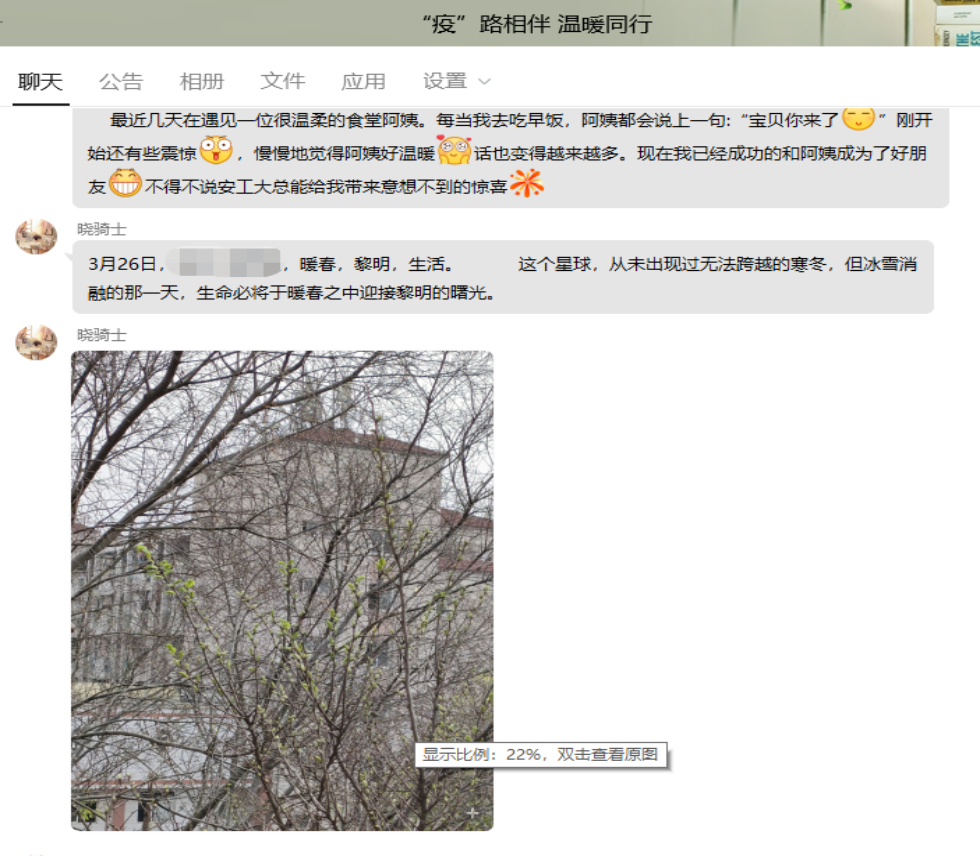This screenshot has height=856, width=980.
Task: Click the smiling emoji after "宝贝你来了"
Action: pos(858,119)
